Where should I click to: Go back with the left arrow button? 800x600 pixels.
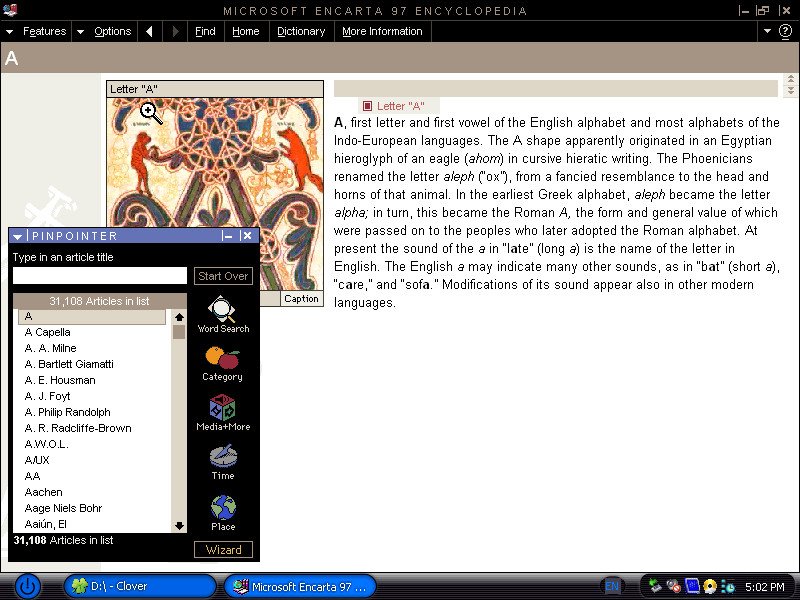[x=149, y=32]
